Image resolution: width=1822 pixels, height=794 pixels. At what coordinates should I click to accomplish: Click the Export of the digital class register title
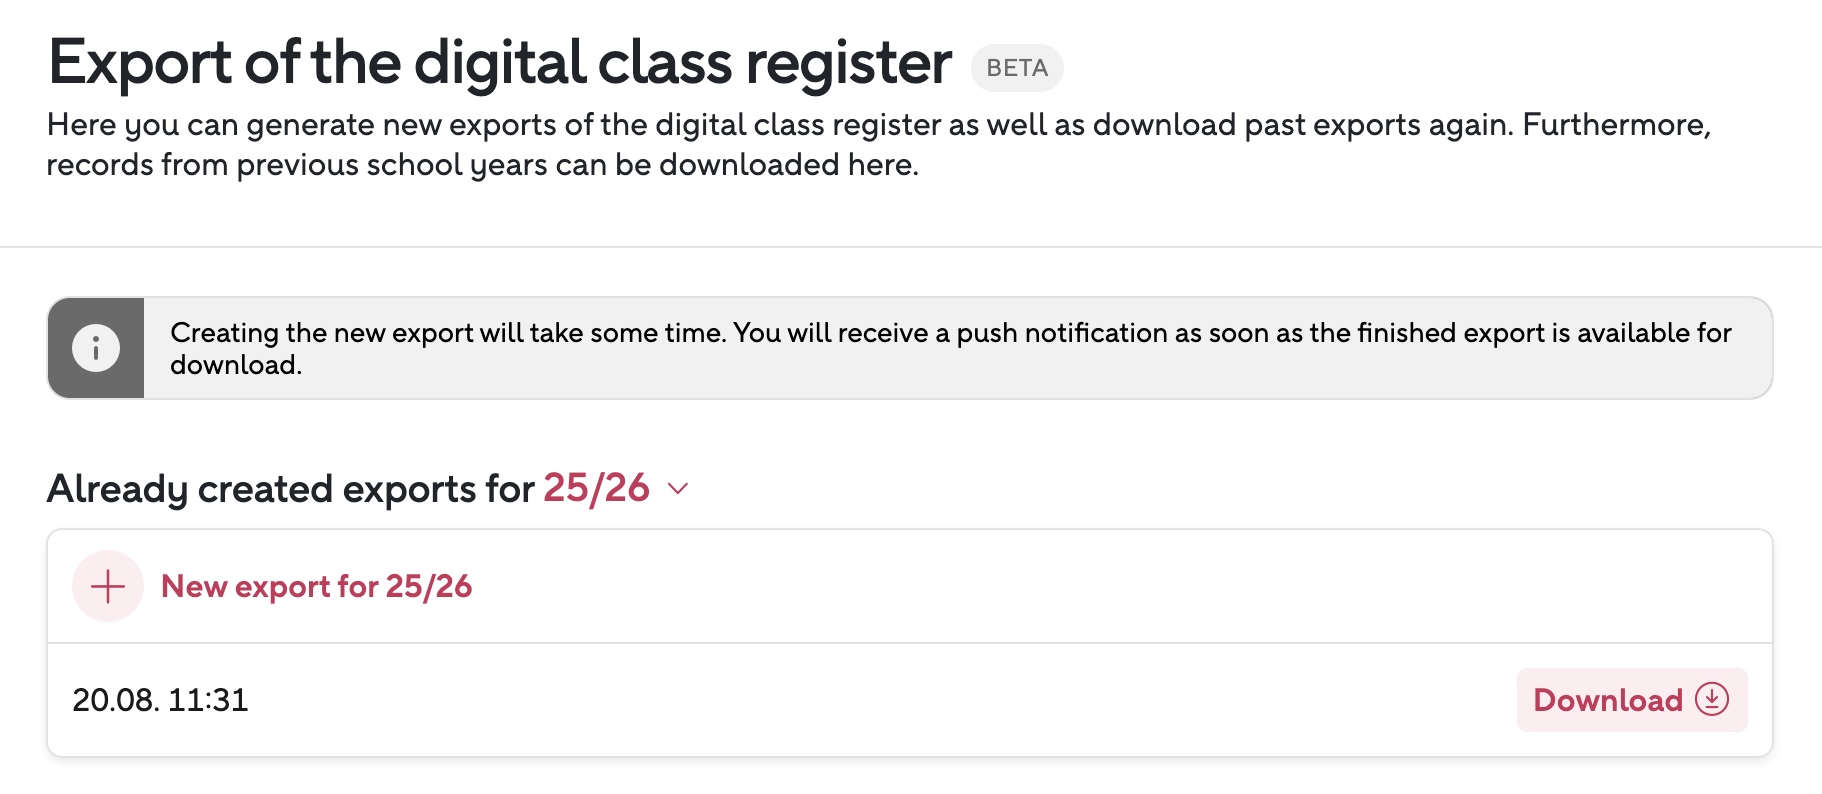[x=499, y=63]
